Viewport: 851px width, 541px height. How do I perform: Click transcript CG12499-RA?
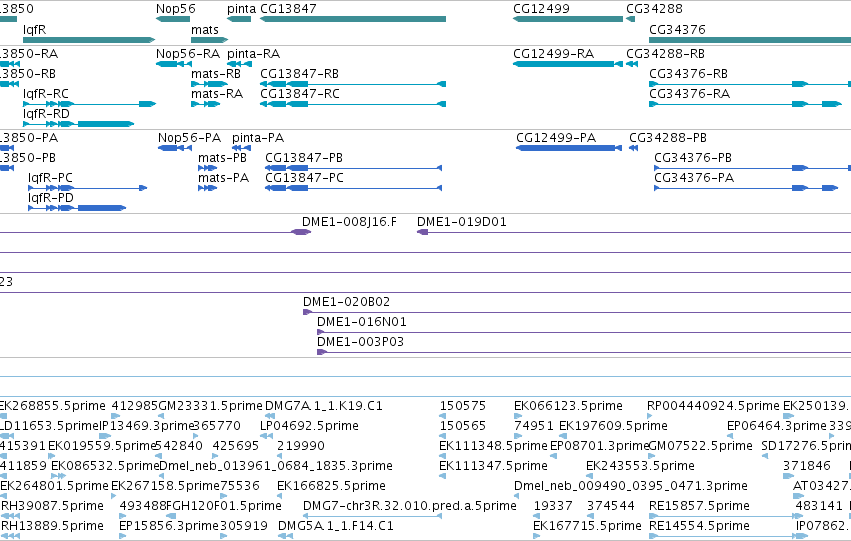click(x=568, y=64)
